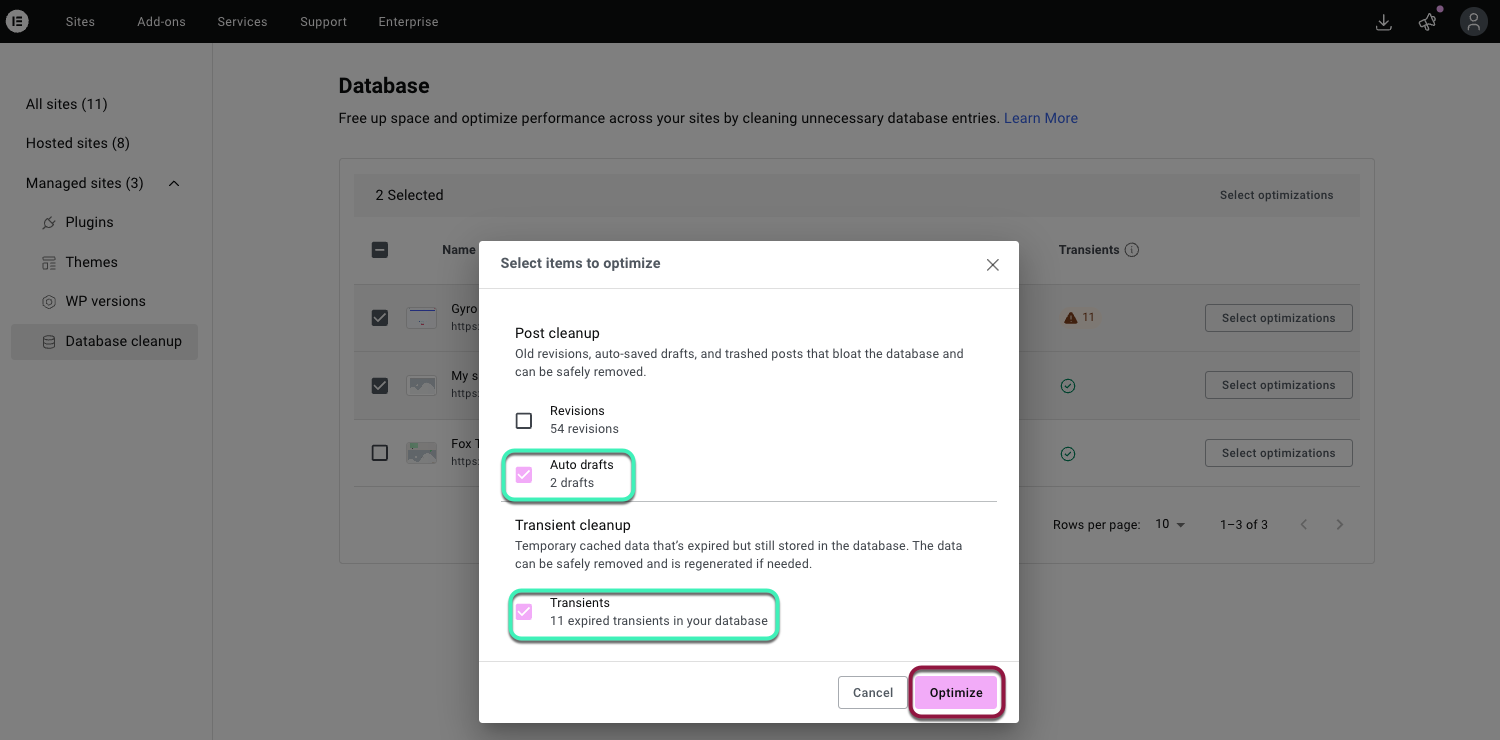The width and height of the screenshot is (1500, 740).
Task: Click the Database cleanup sidebar icon
Action: (49, 342)
